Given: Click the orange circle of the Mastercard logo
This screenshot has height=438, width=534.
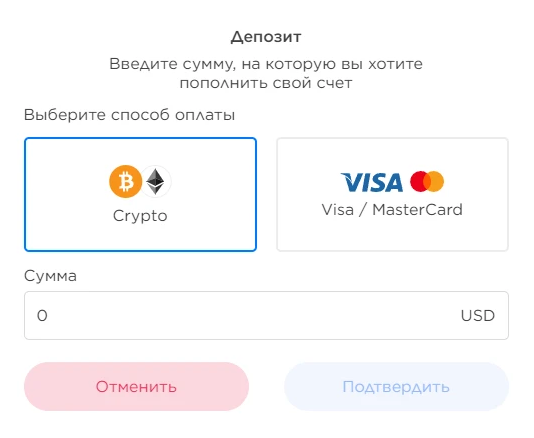Looking at the screenshot, I should click(x=436, y=182).
